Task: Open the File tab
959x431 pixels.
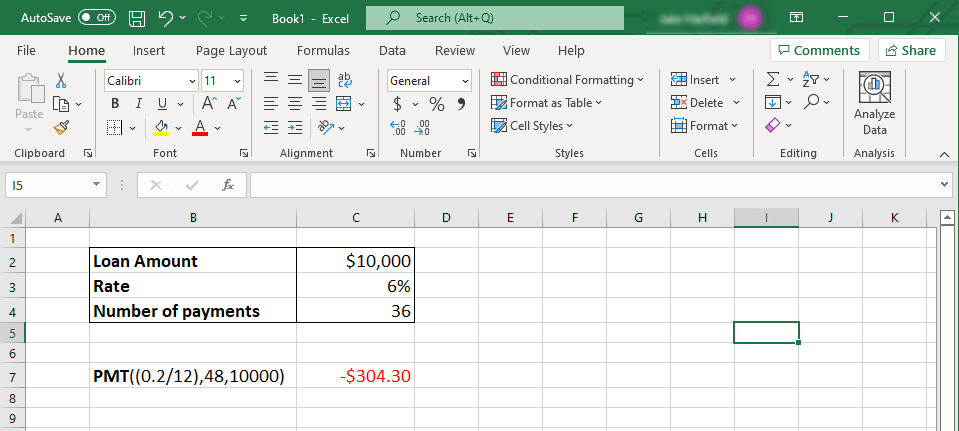Action: (26, 51)
